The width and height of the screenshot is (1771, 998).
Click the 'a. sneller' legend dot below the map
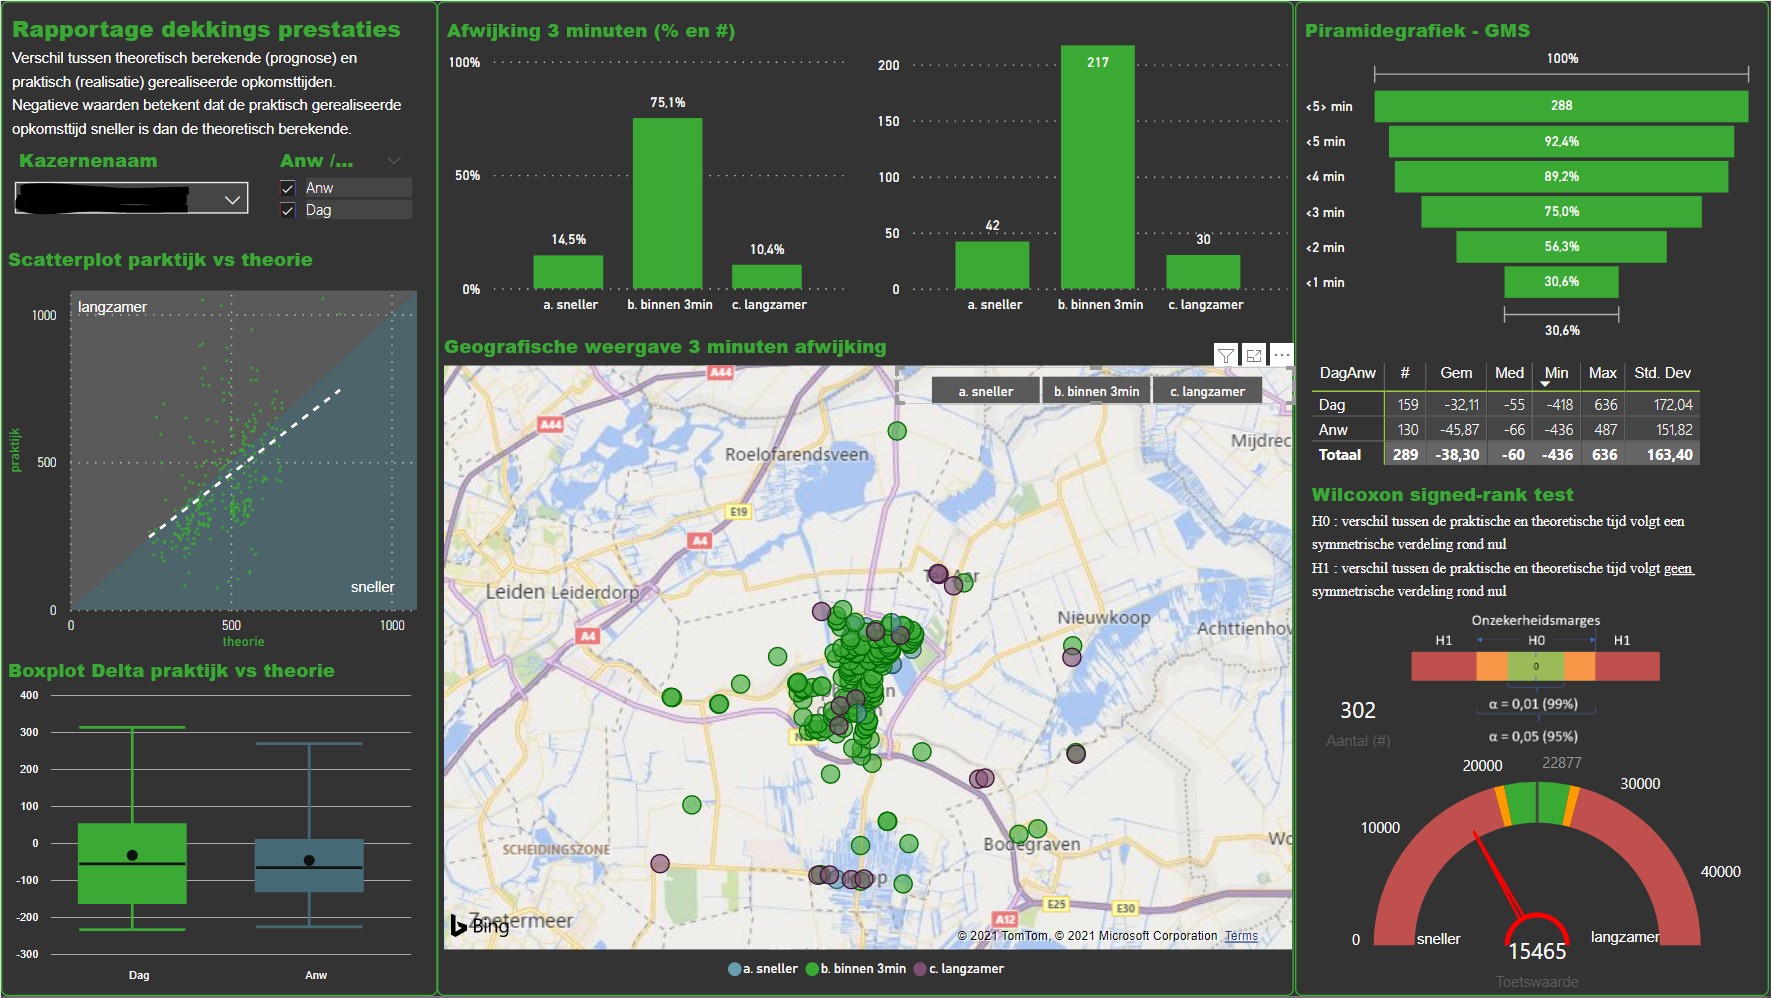[735, 969]
